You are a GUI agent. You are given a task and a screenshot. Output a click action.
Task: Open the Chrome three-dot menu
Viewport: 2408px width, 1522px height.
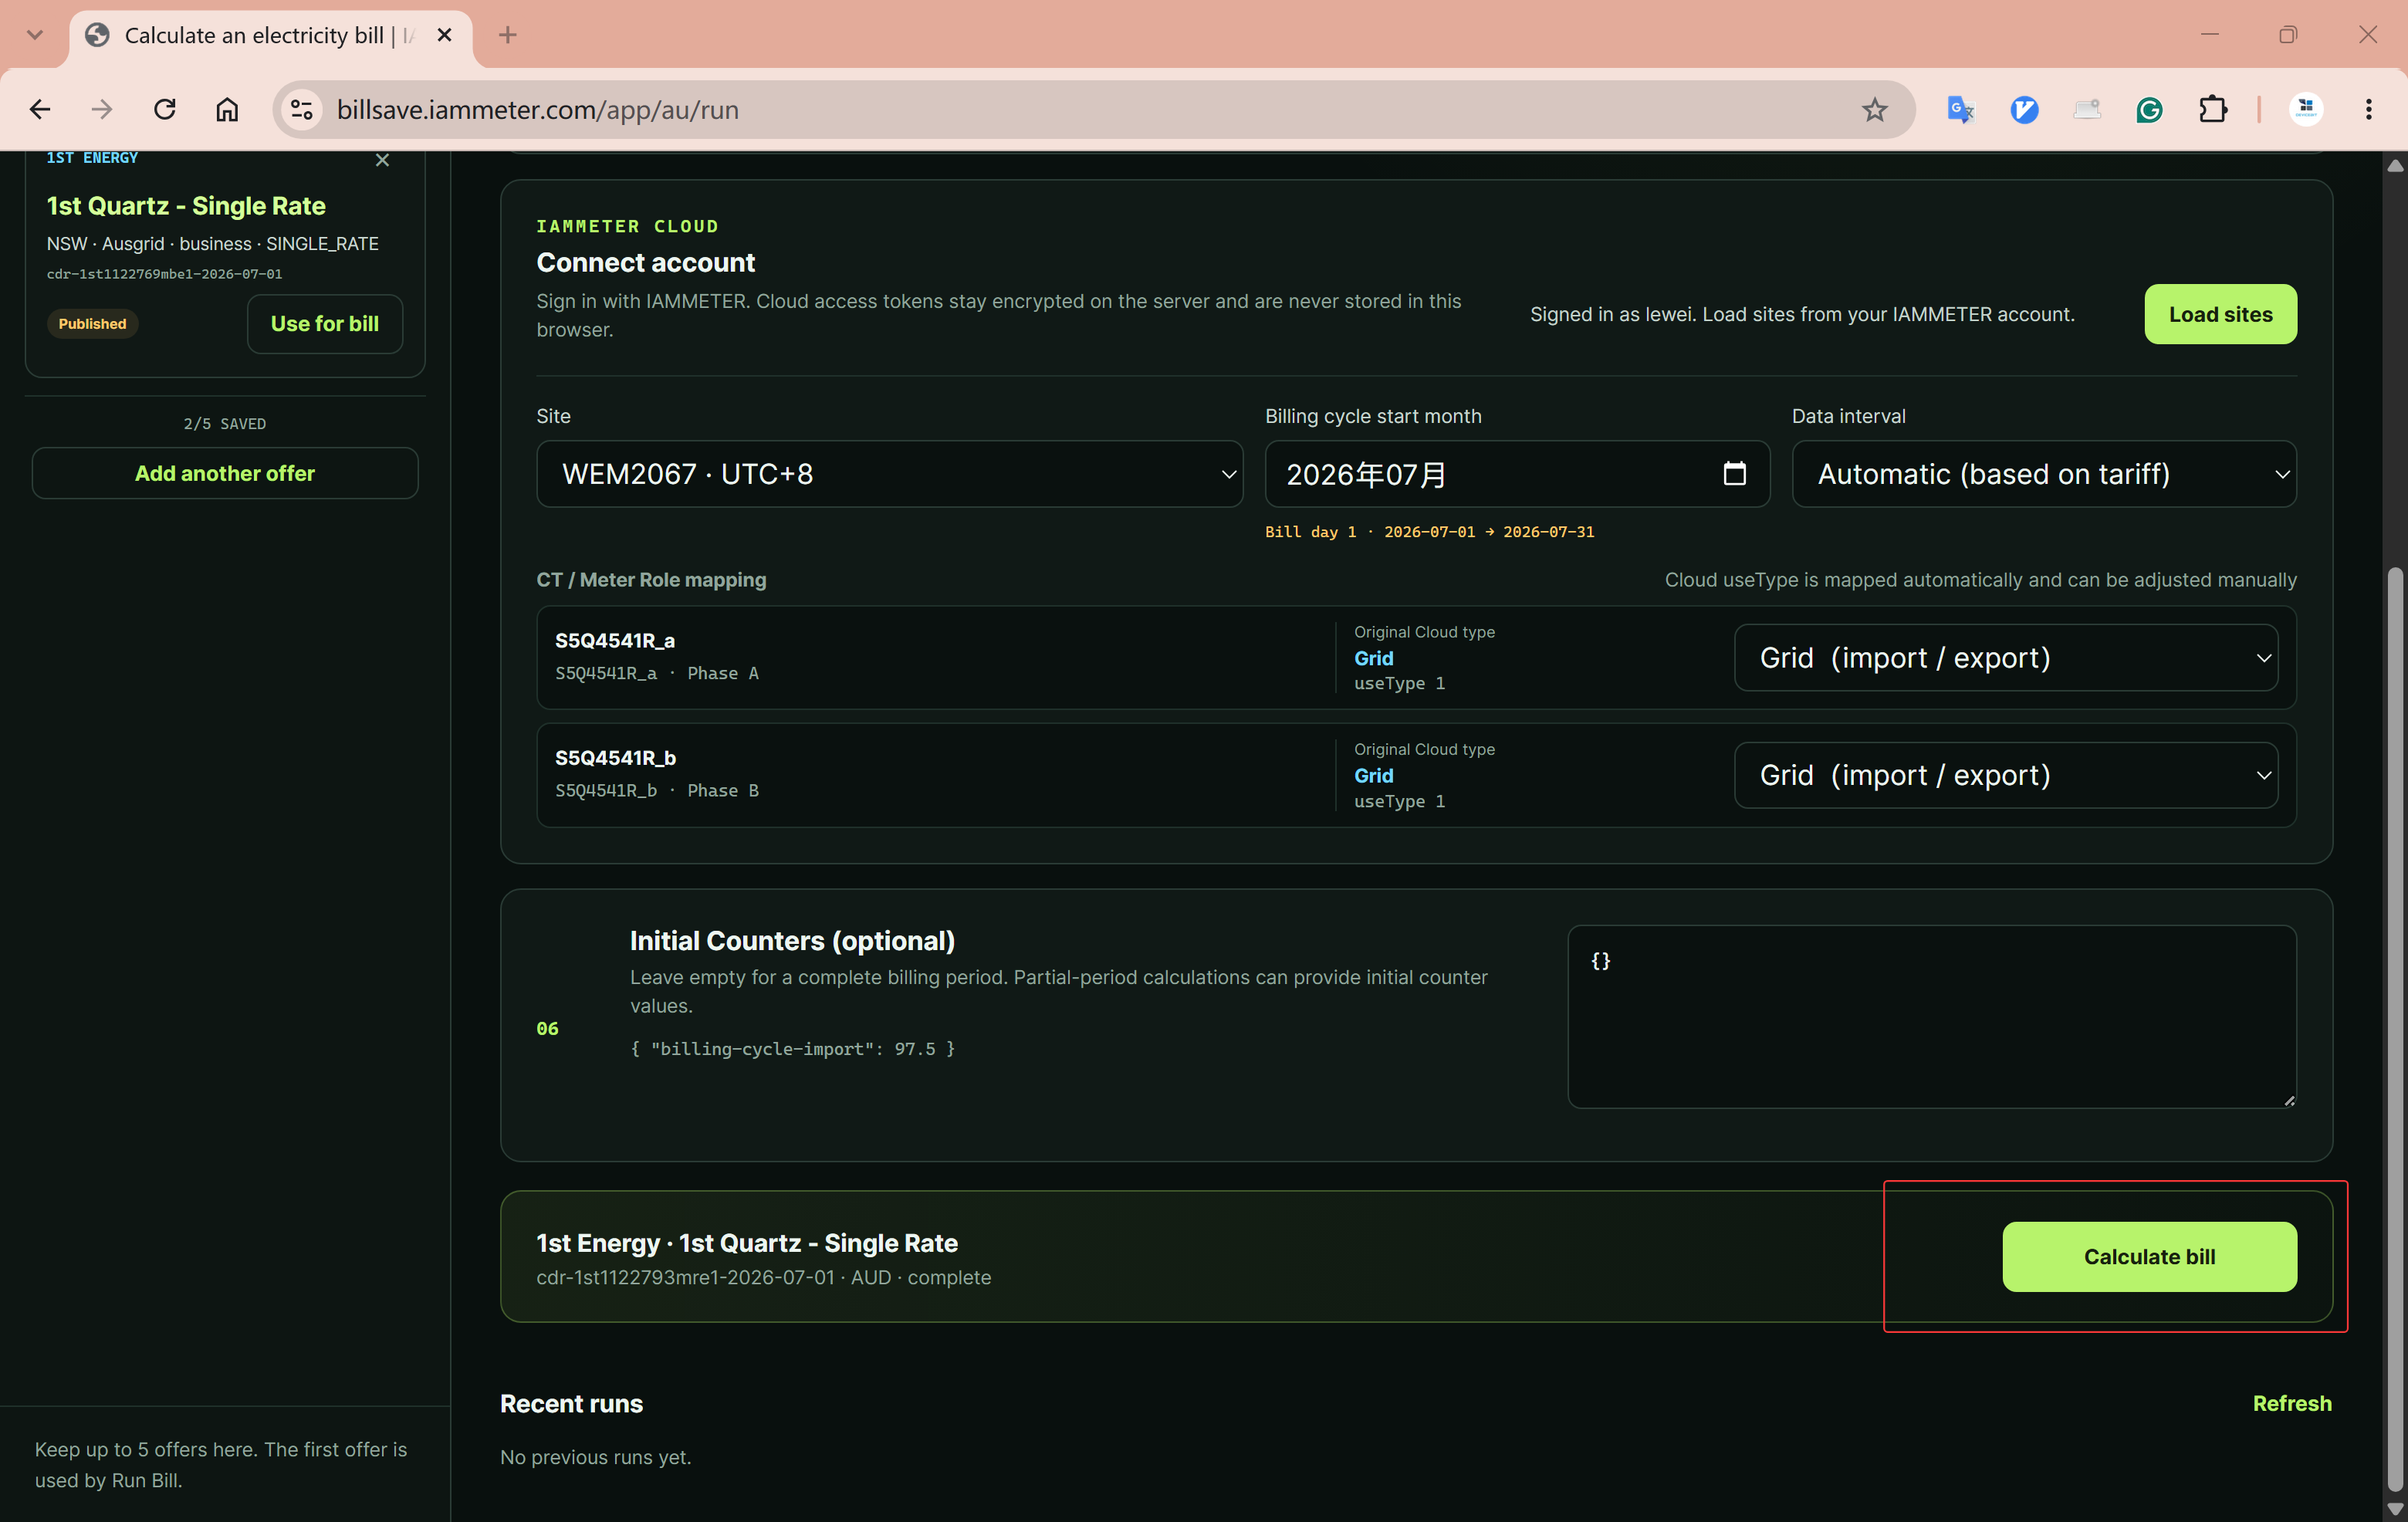tap(2368, 110)
